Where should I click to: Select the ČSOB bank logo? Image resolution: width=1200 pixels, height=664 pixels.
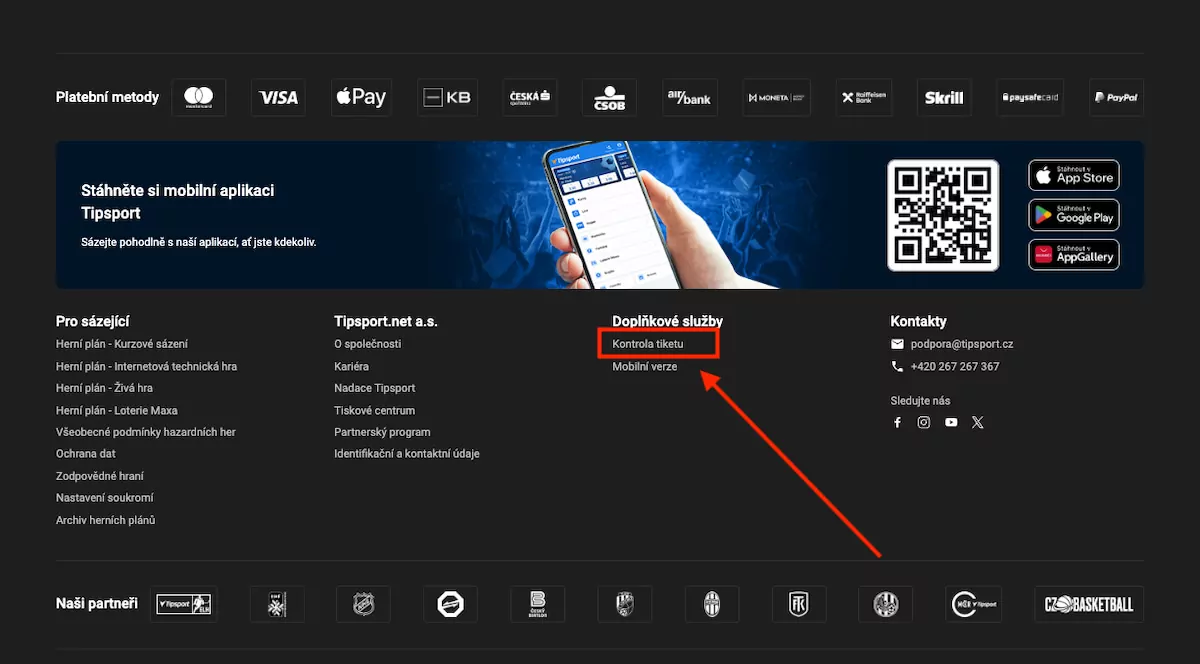point(609,97)
